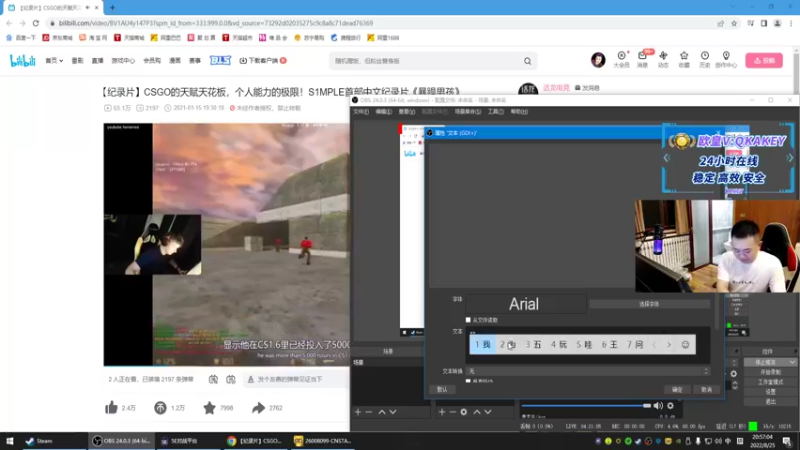Open 场景集合 menu in OBS

[468, 112]
